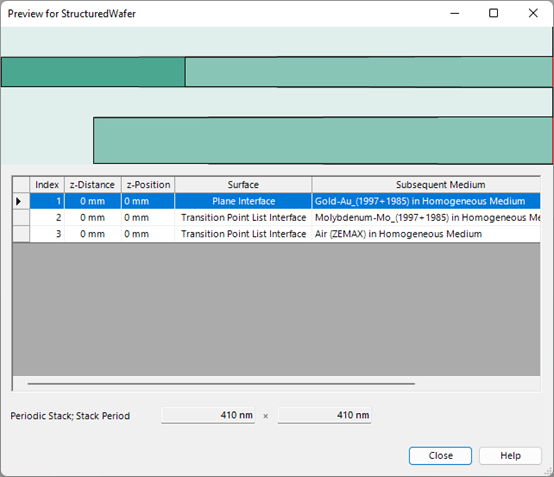The image size is (554, 477).
Task: Select row header of index 2
Action: tap(21, 217)
